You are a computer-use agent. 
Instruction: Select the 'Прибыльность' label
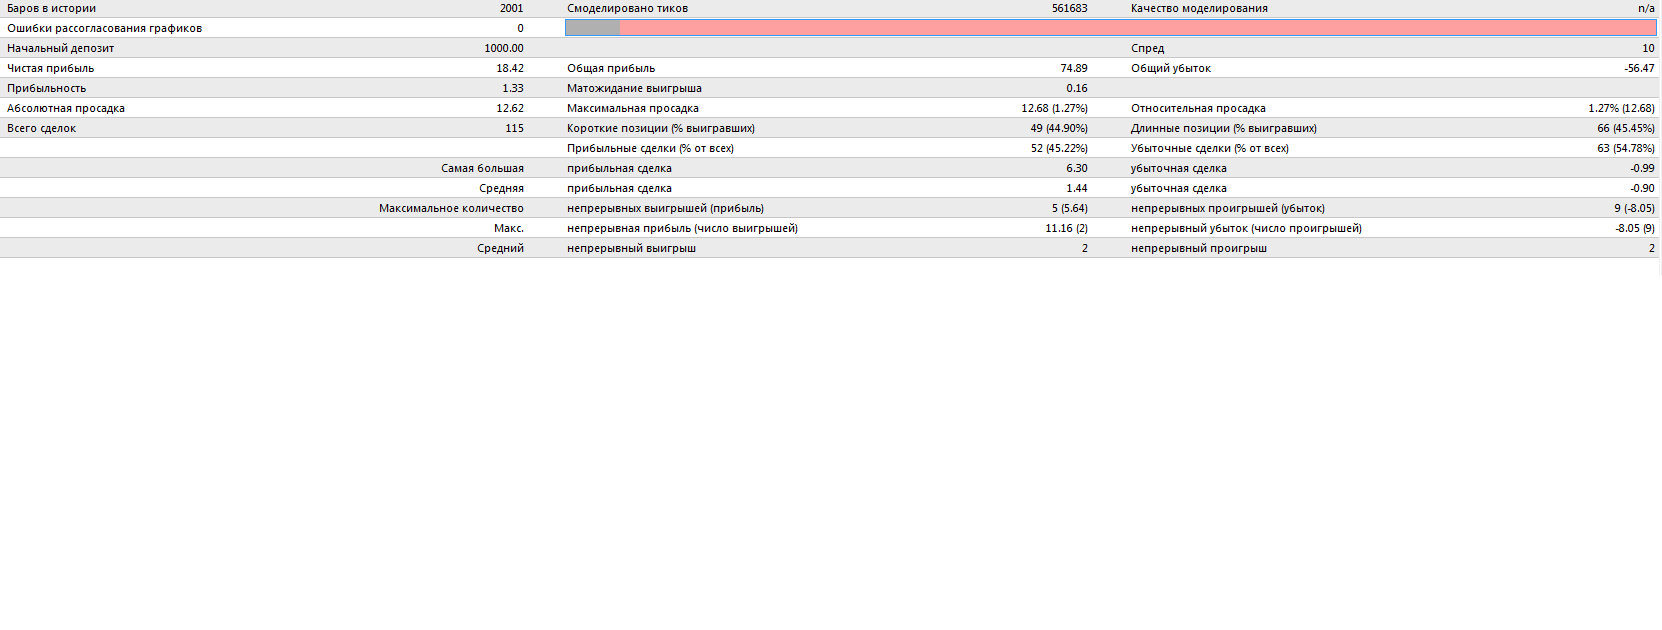tap(46, 88)
